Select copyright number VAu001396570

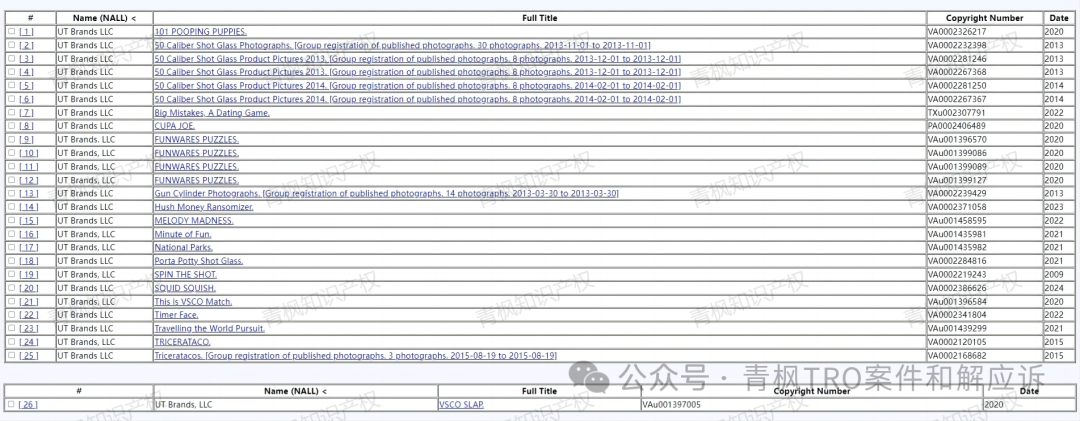(x=957, y=140)
